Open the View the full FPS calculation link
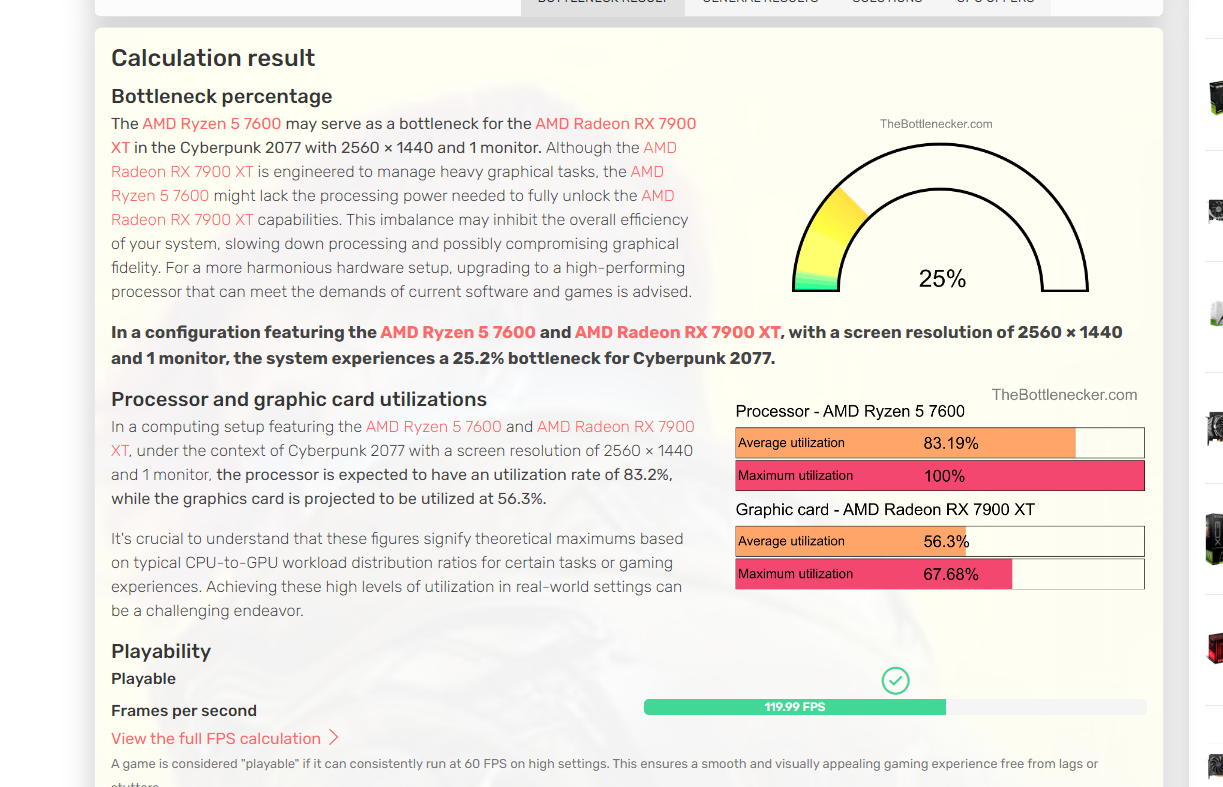 click(x=216, y=738)
